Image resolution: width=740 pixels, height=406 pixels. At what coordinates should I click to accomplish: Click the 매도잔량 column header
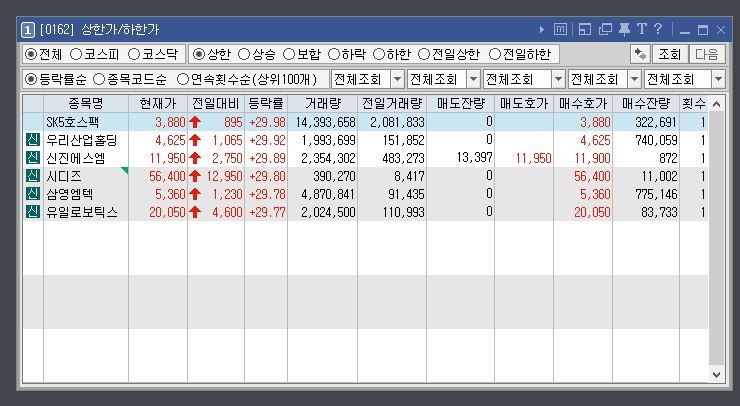(460, 104)
